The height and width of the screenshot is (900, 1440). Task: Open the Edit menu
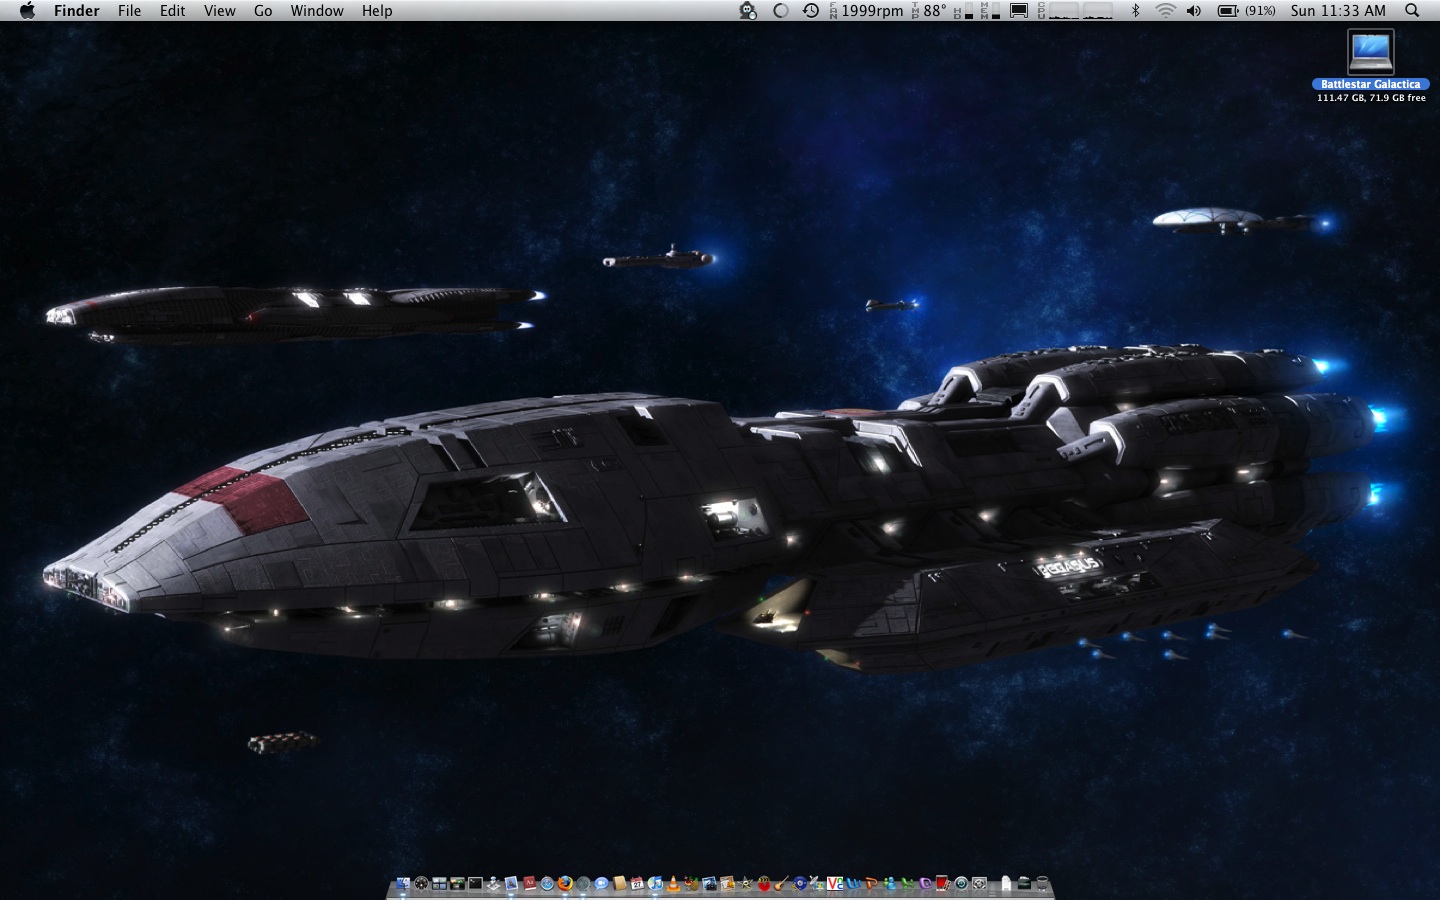[173, 11]
